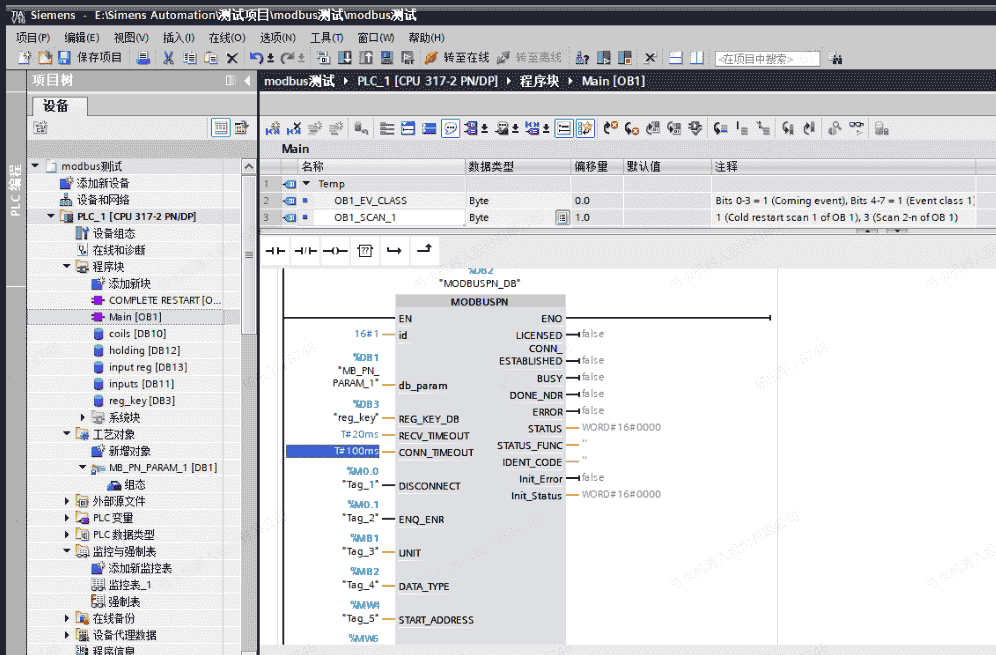Select the 设备 tab
The width and height of the screenshot is (996, 655).
[56, 106]
